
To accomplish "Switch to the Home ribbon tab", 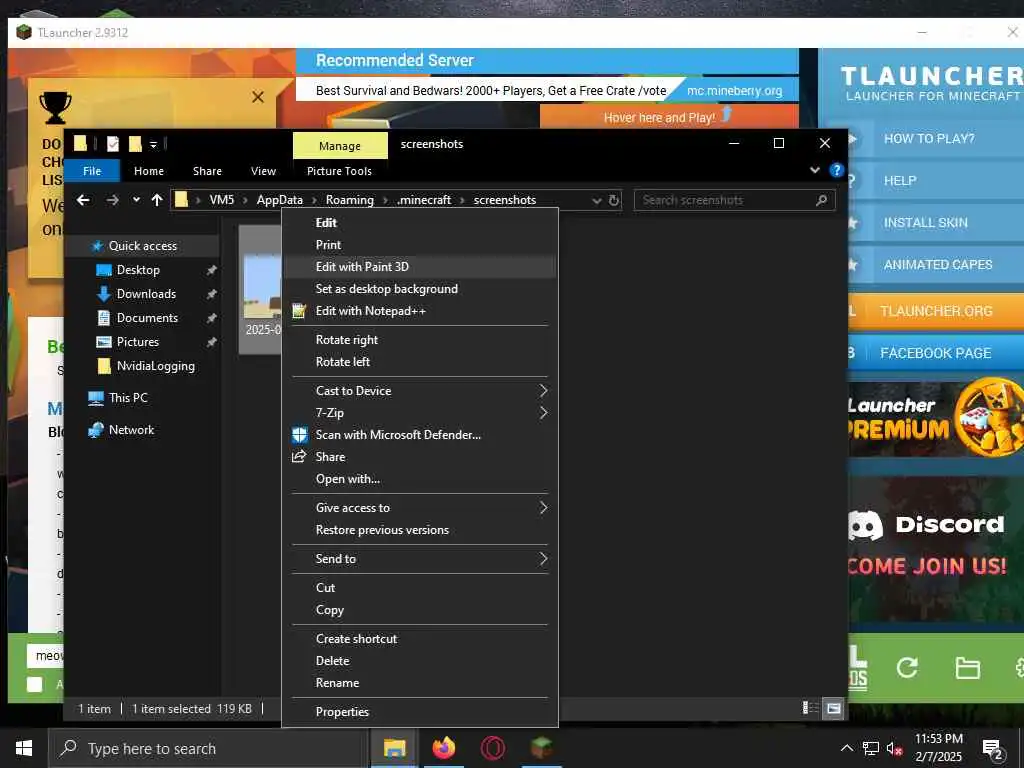I will coord(149,171).
